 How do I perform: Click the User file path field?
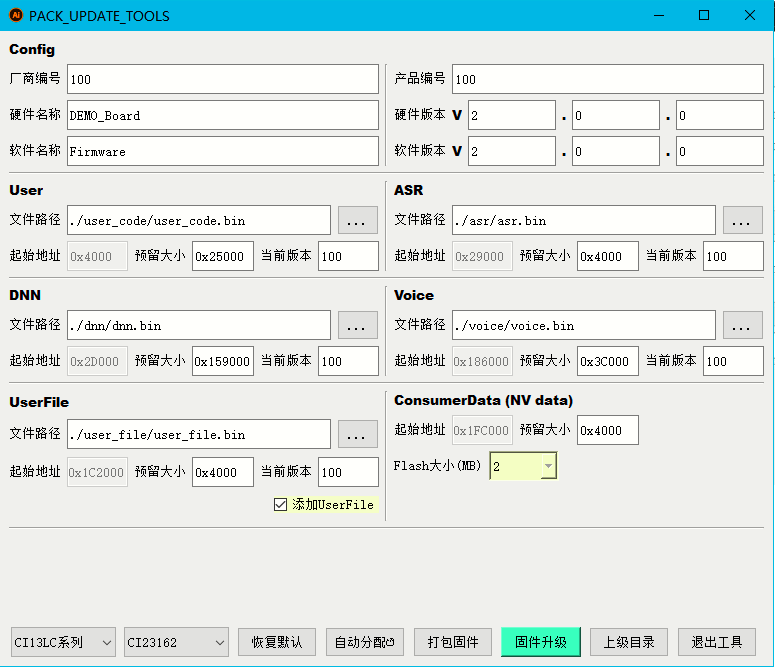click(199, 220)
